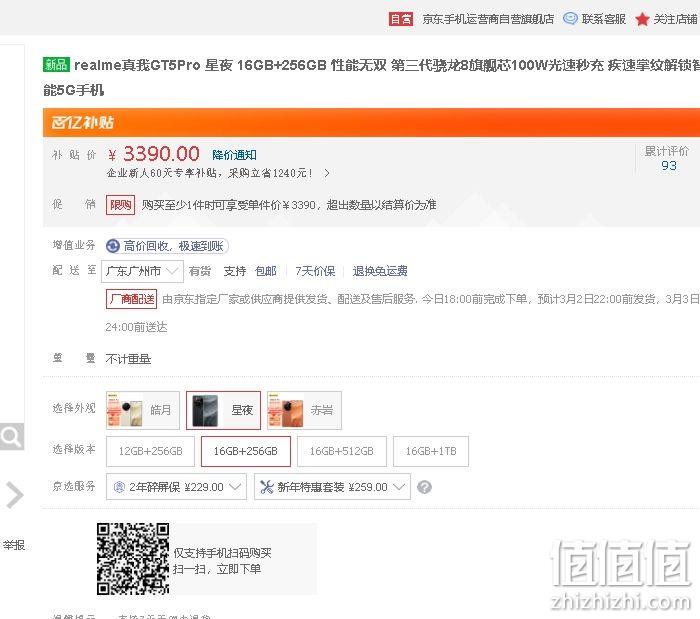The width and height of the screenshot is (700, 619).
Task: Choose the 12GB+256GB version
Action: click(x=150, y=451)
